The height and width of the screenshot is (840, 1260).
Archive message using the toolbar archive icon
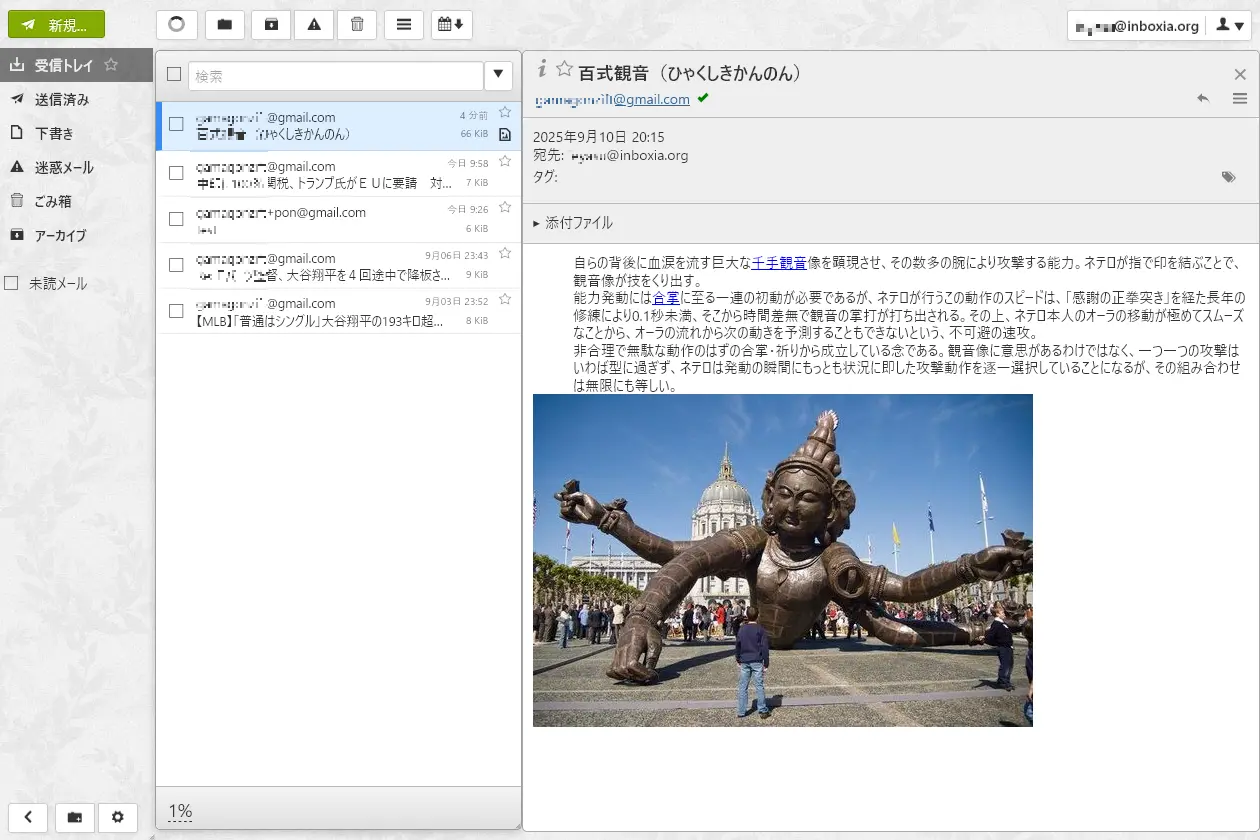(x=271, y=25)
